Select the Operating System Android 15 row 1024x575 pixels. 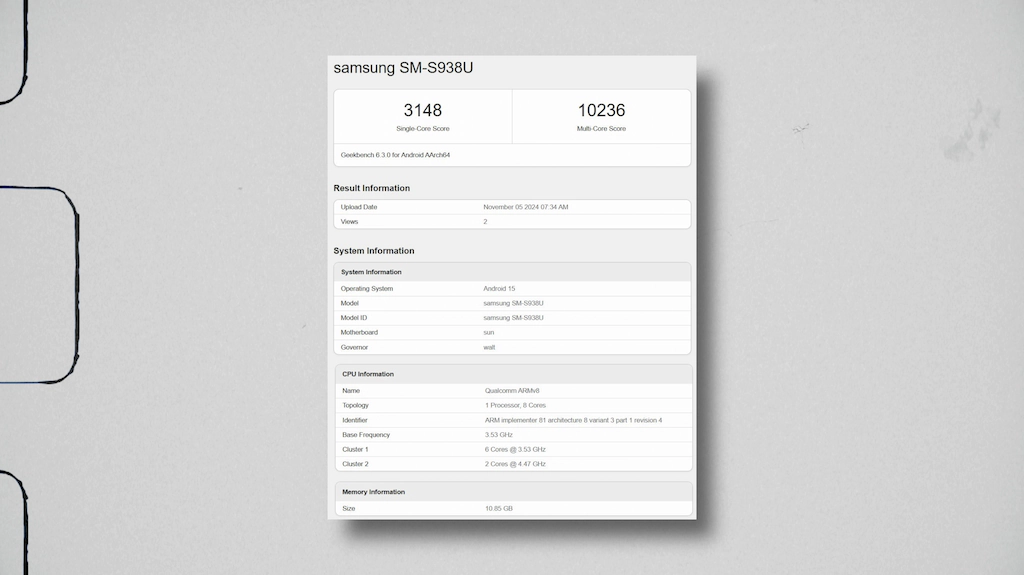(x=512, y=288)
